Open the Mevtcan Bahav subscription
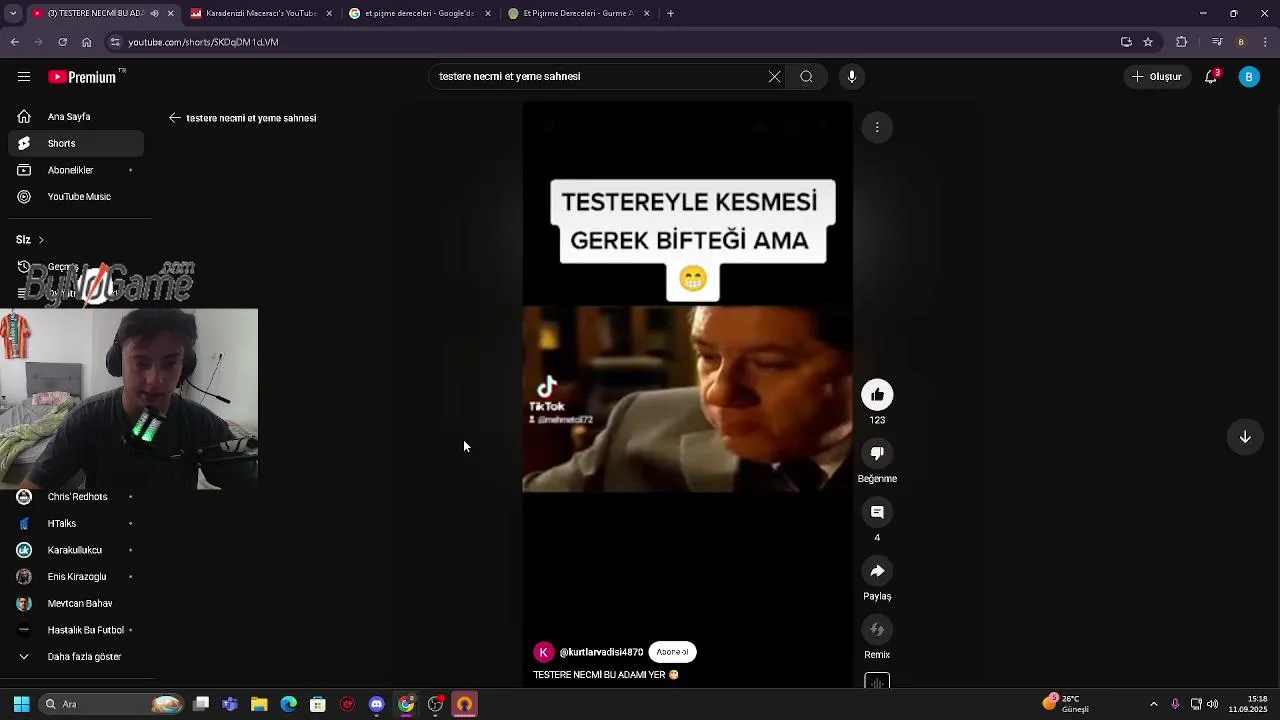 pyautogui.click(x=76, y=604)
